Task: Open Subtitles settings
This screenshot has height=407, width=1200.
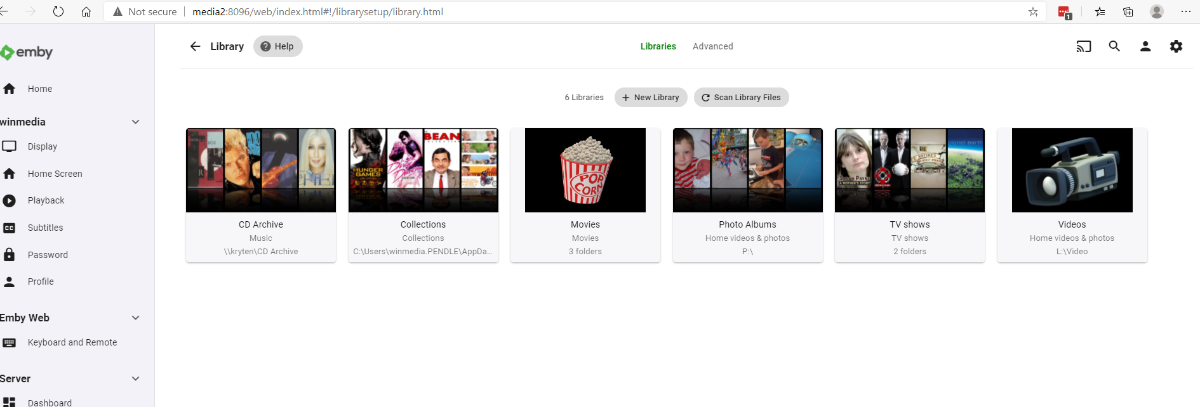Action: point(77,228)
